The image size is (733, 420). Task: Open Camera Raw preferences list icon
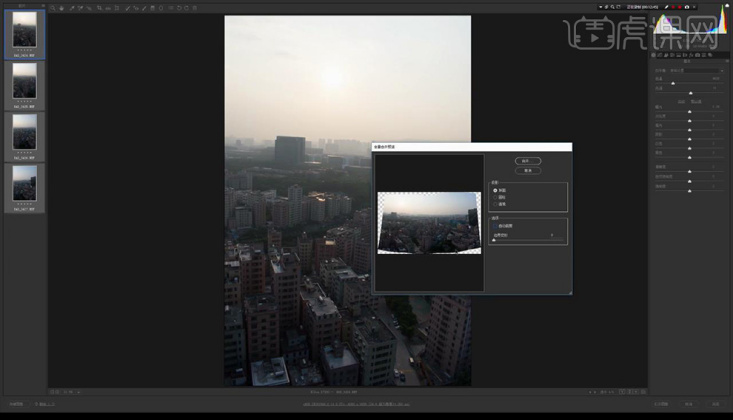pyautogui.click(x=171, y=8)
